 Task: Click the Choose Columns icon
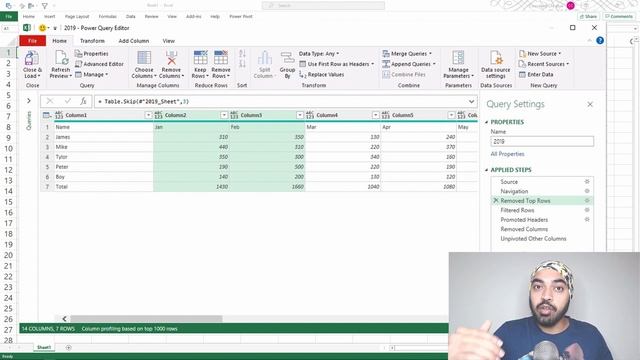click(x=144, y=58)
